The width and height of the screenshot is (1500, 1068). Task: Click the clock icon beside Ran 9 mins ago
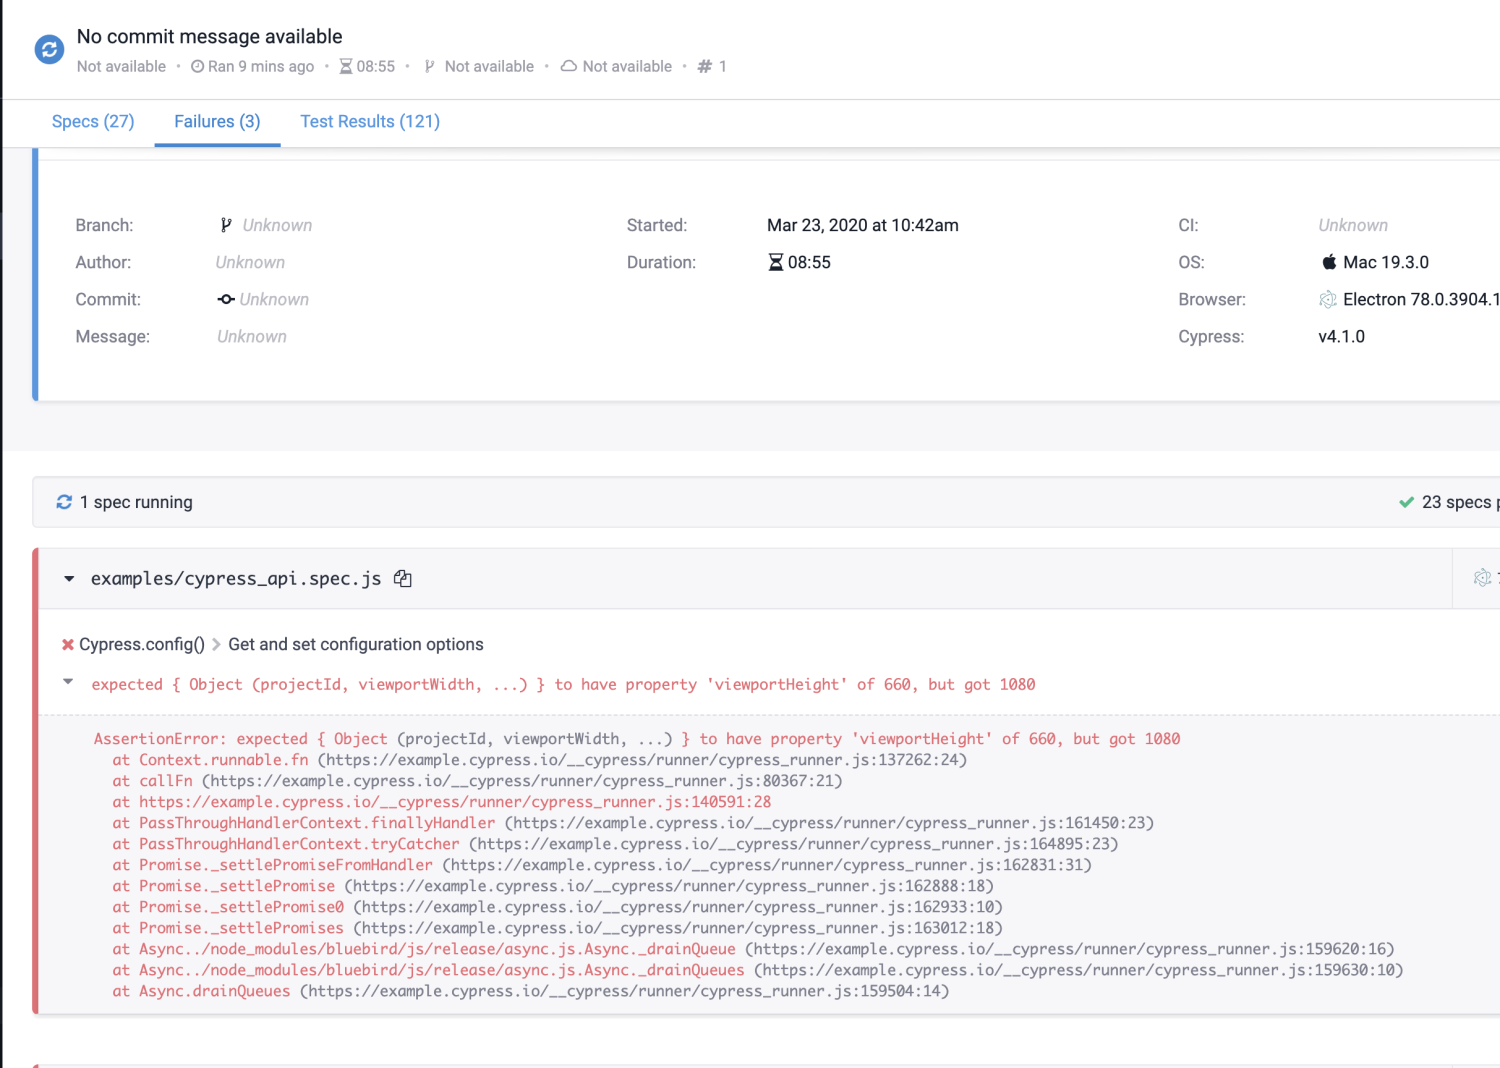click(x=197, y=67)
